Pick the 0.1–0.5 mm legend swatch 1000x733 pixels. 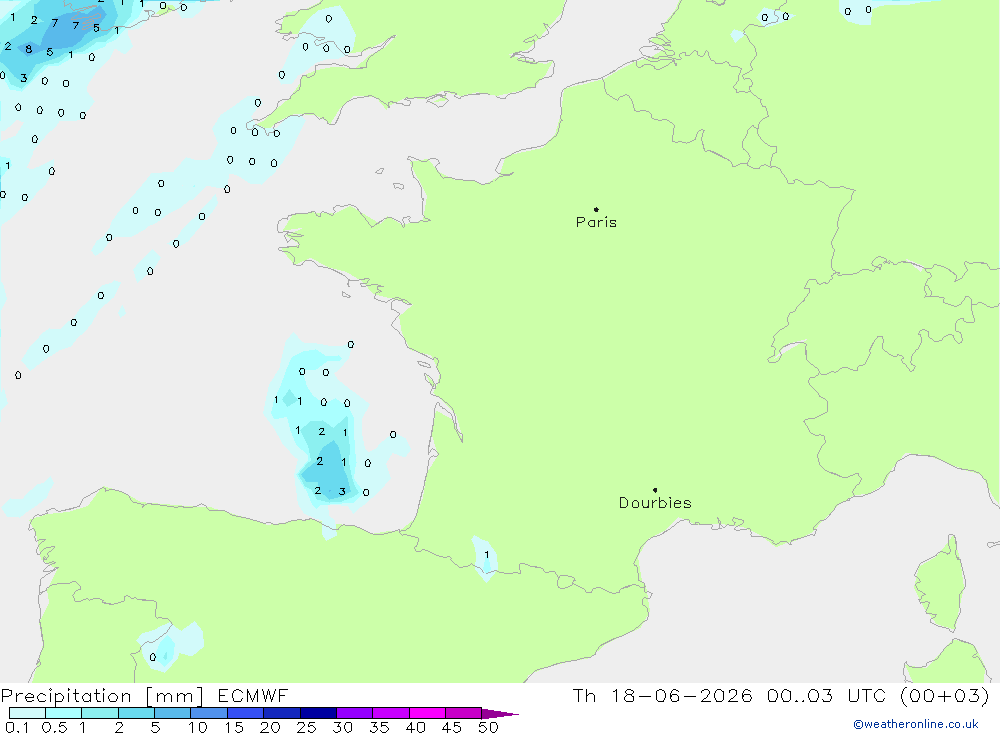tap(27, 713)
